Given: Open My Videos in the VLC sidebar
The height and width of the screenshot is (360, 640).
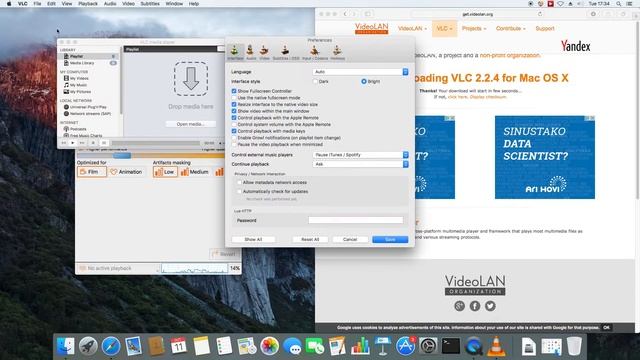Looking at the screenshot, I should click(79, 78).
